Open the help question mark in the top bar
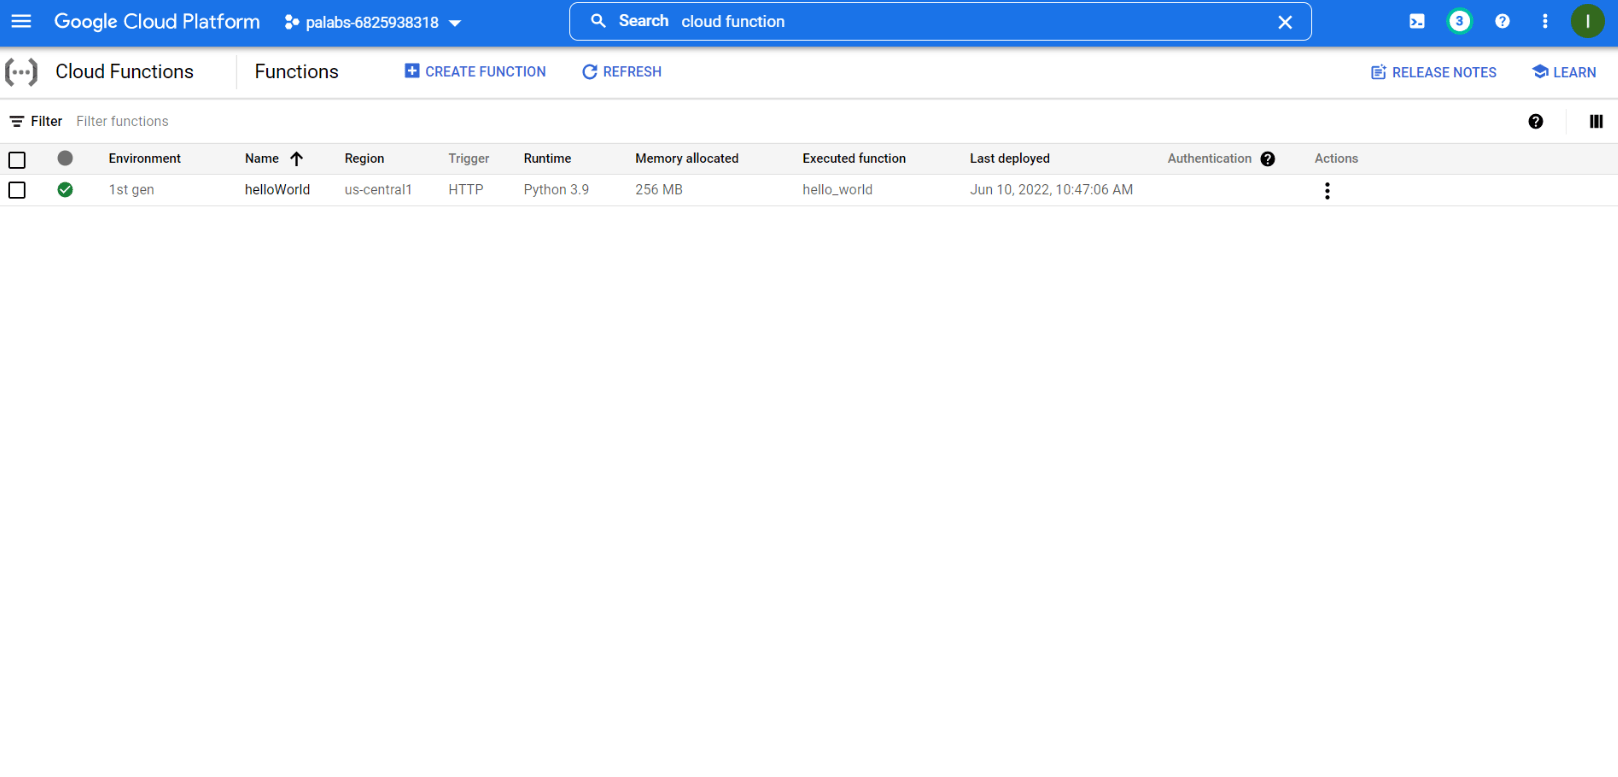 pos(1502,21)
